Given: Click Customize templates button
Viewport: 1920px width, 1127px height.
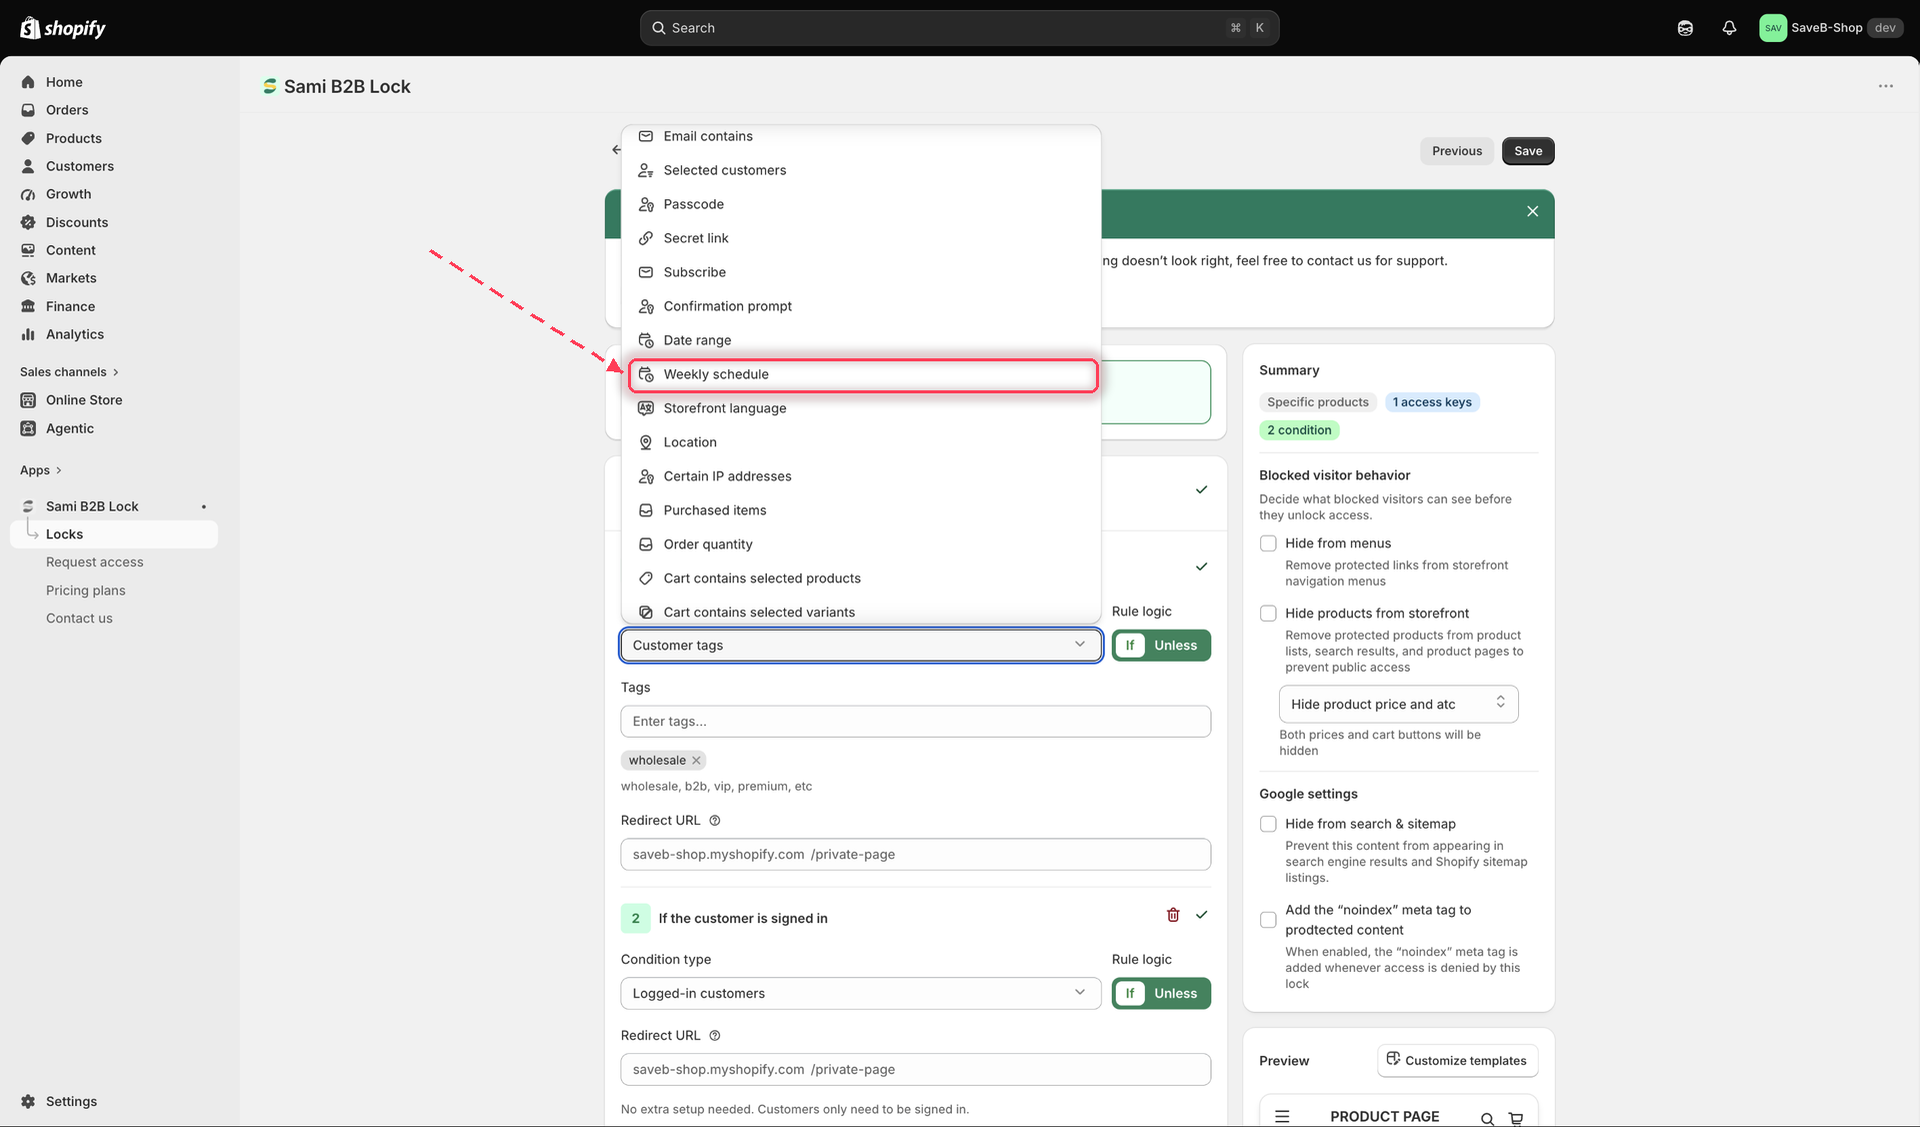Looking at the screenshot, I should 1457,1061.
